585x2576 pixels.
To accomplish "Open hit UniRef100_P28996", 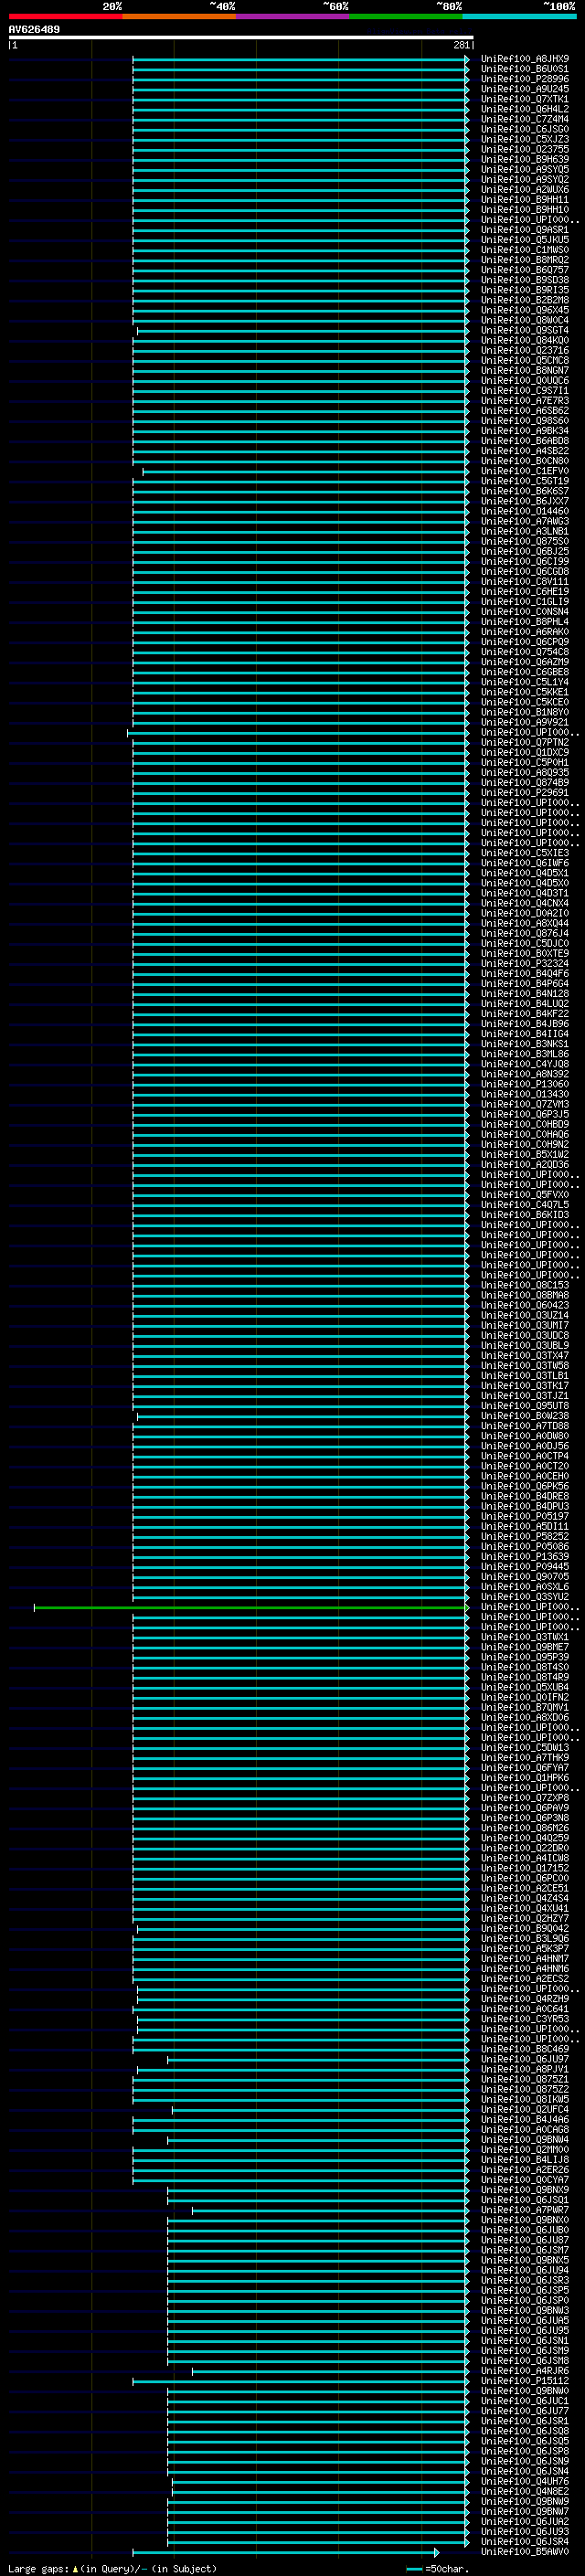I will [x=525, y=79].
